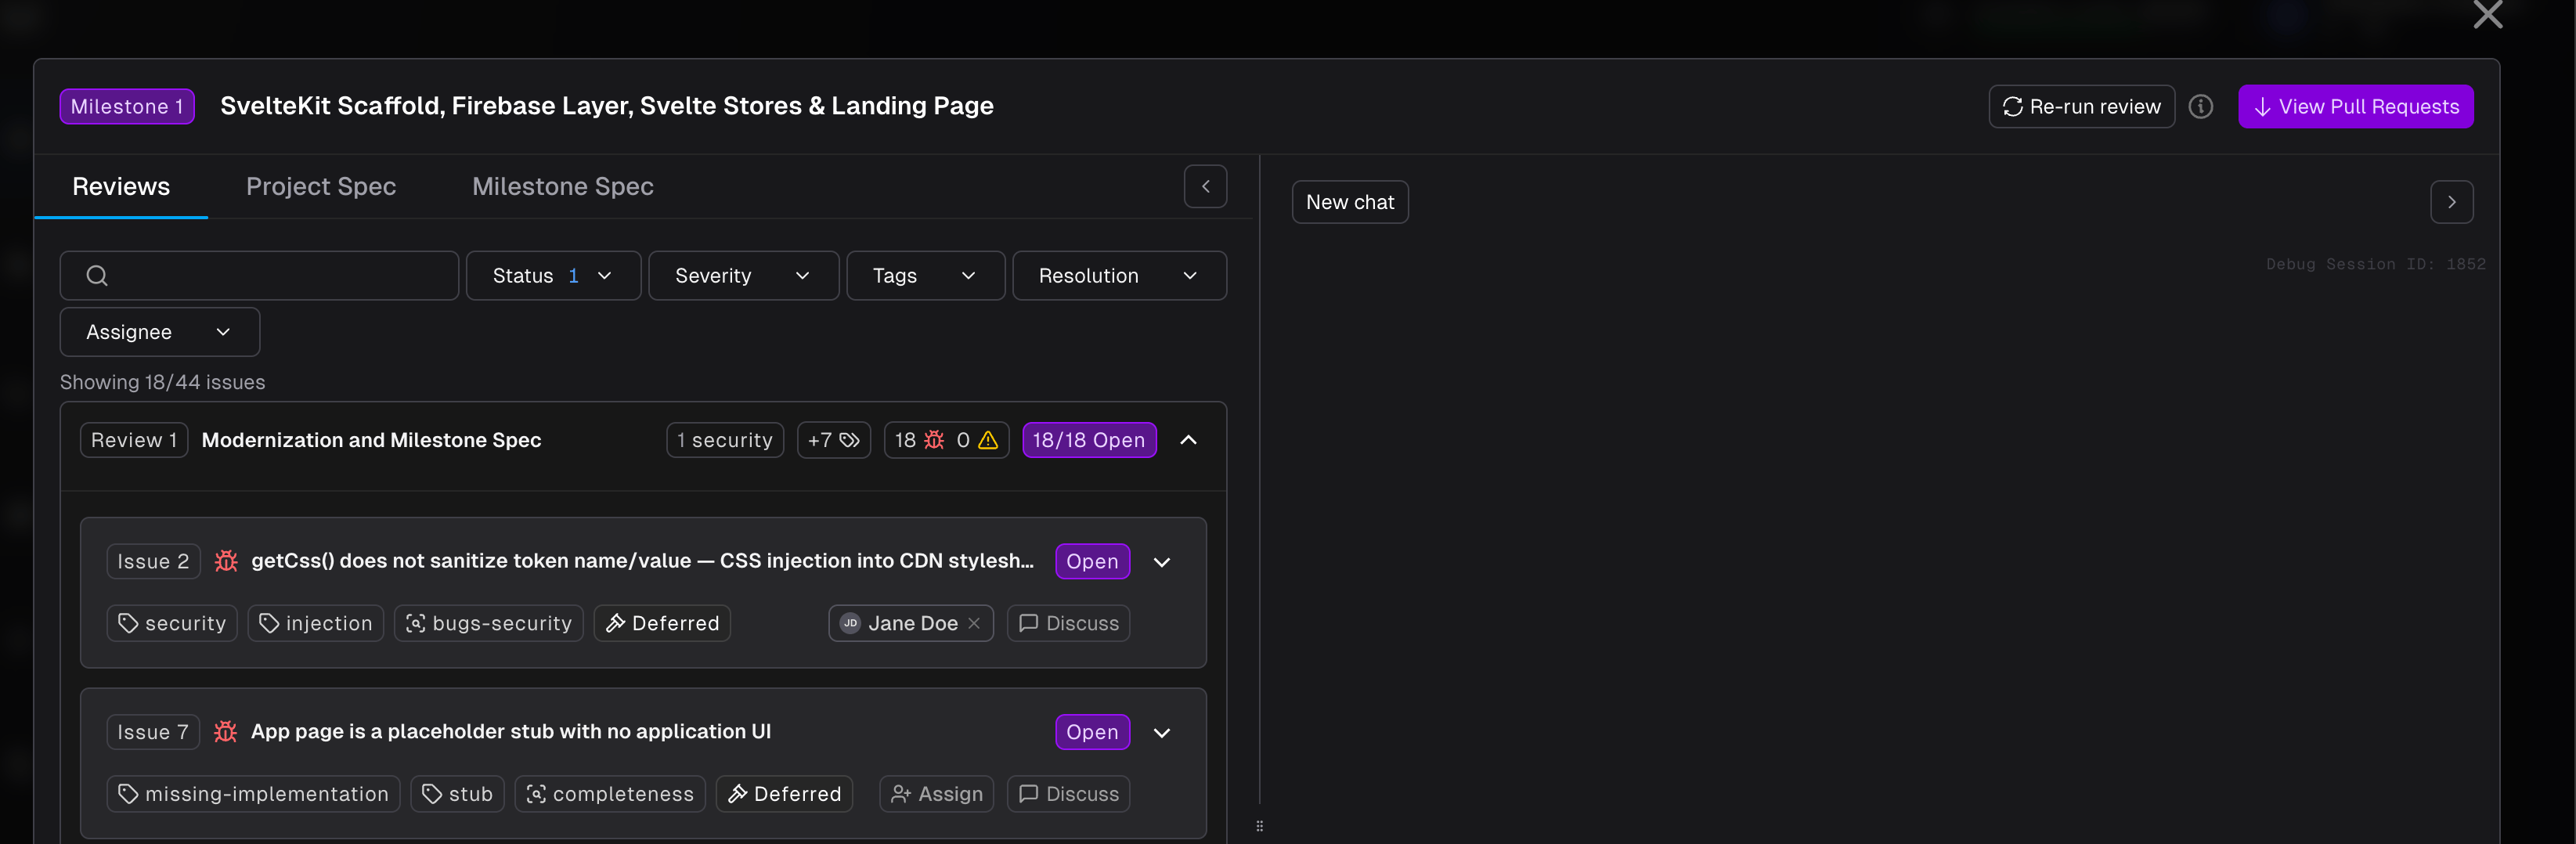
Task: Click Discuss on Issue 2
Action: 1068,623
